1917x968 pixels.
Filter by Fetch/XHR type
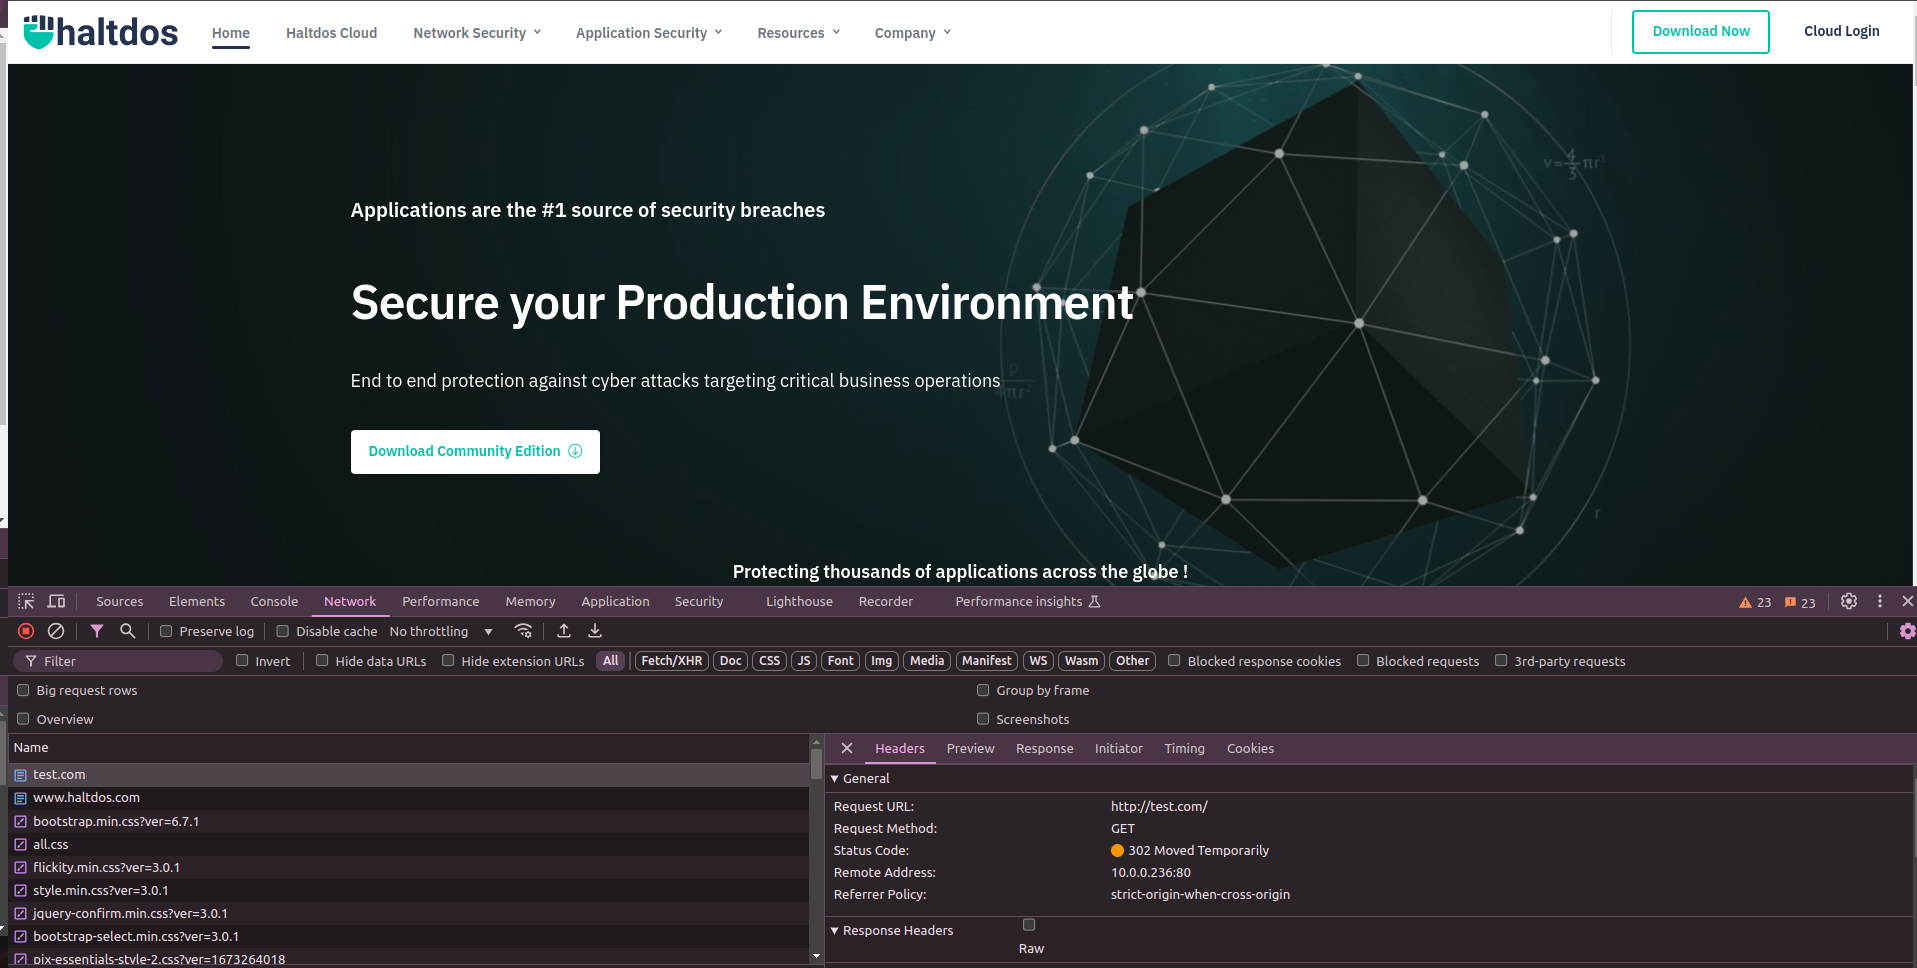(x=672, y=661)
